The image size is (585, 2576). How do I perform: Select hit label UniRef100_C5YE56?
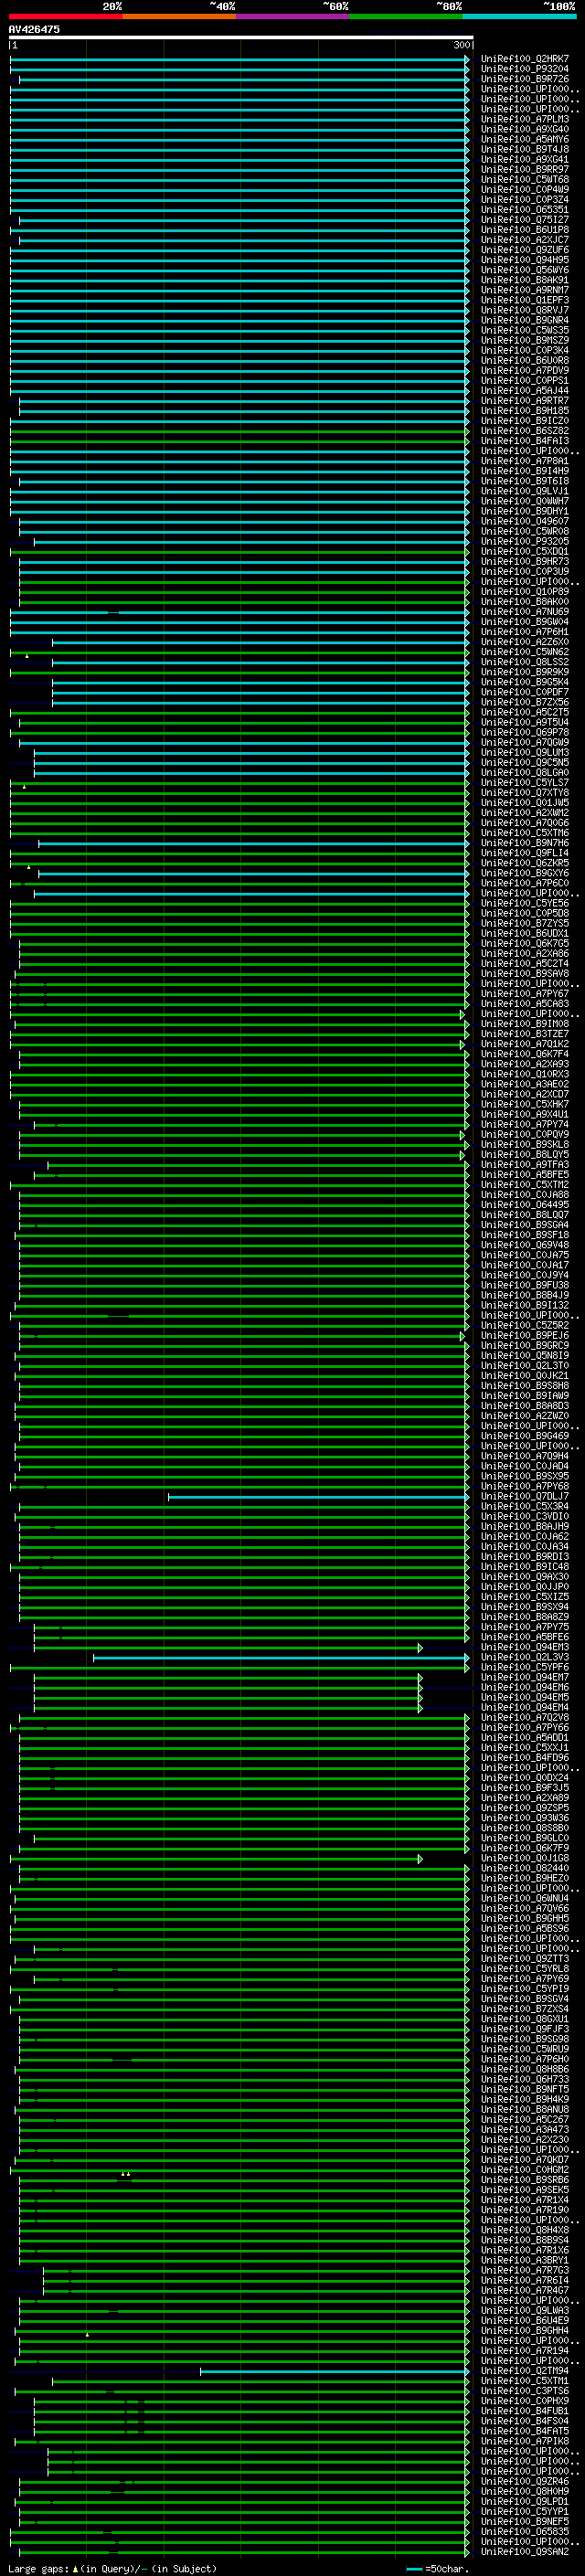[524, 903]
